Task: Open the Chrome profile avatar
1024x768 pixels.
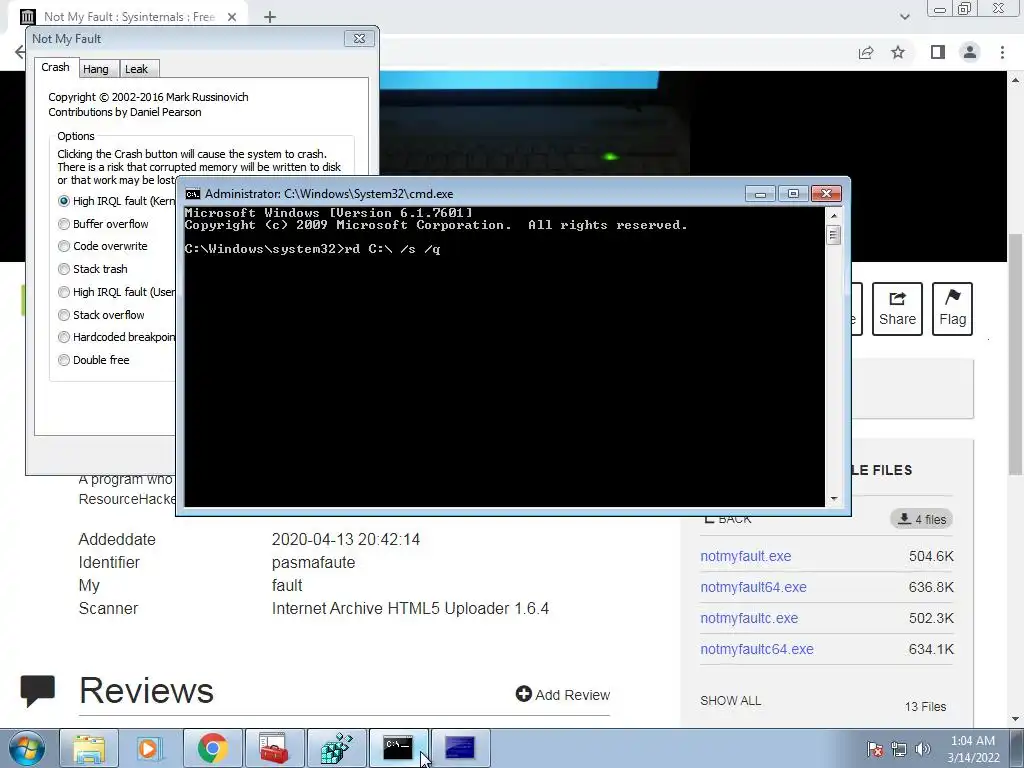Action: pyautogui.click(x=970, y=52)
